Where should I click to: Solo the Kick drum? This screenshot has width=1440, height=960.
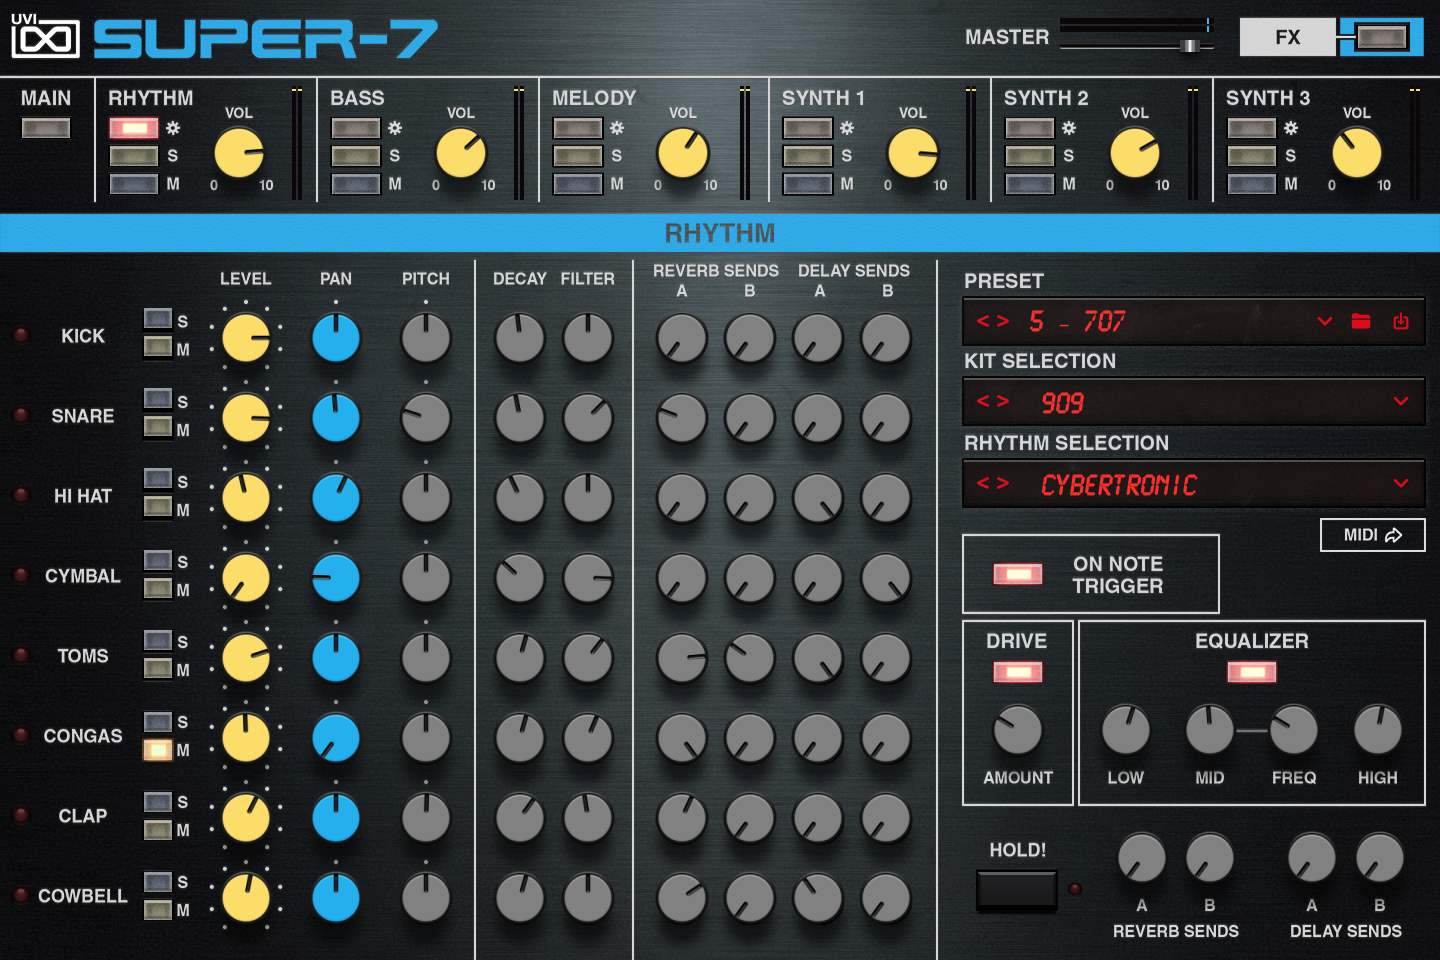point(158,319)
